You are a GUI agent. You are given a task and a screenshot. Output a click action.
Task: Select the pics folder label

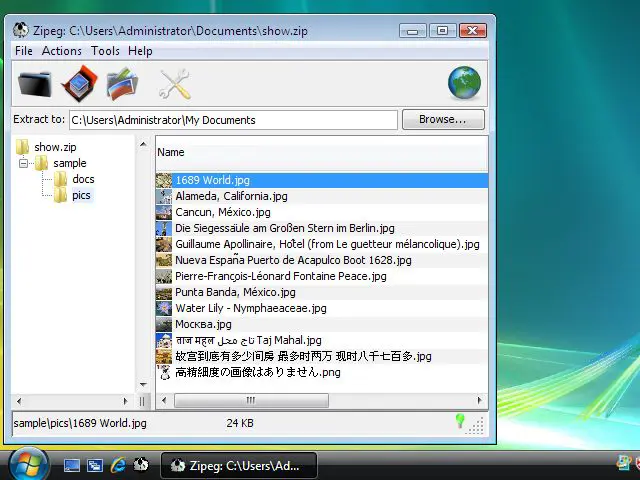(81, 195)
